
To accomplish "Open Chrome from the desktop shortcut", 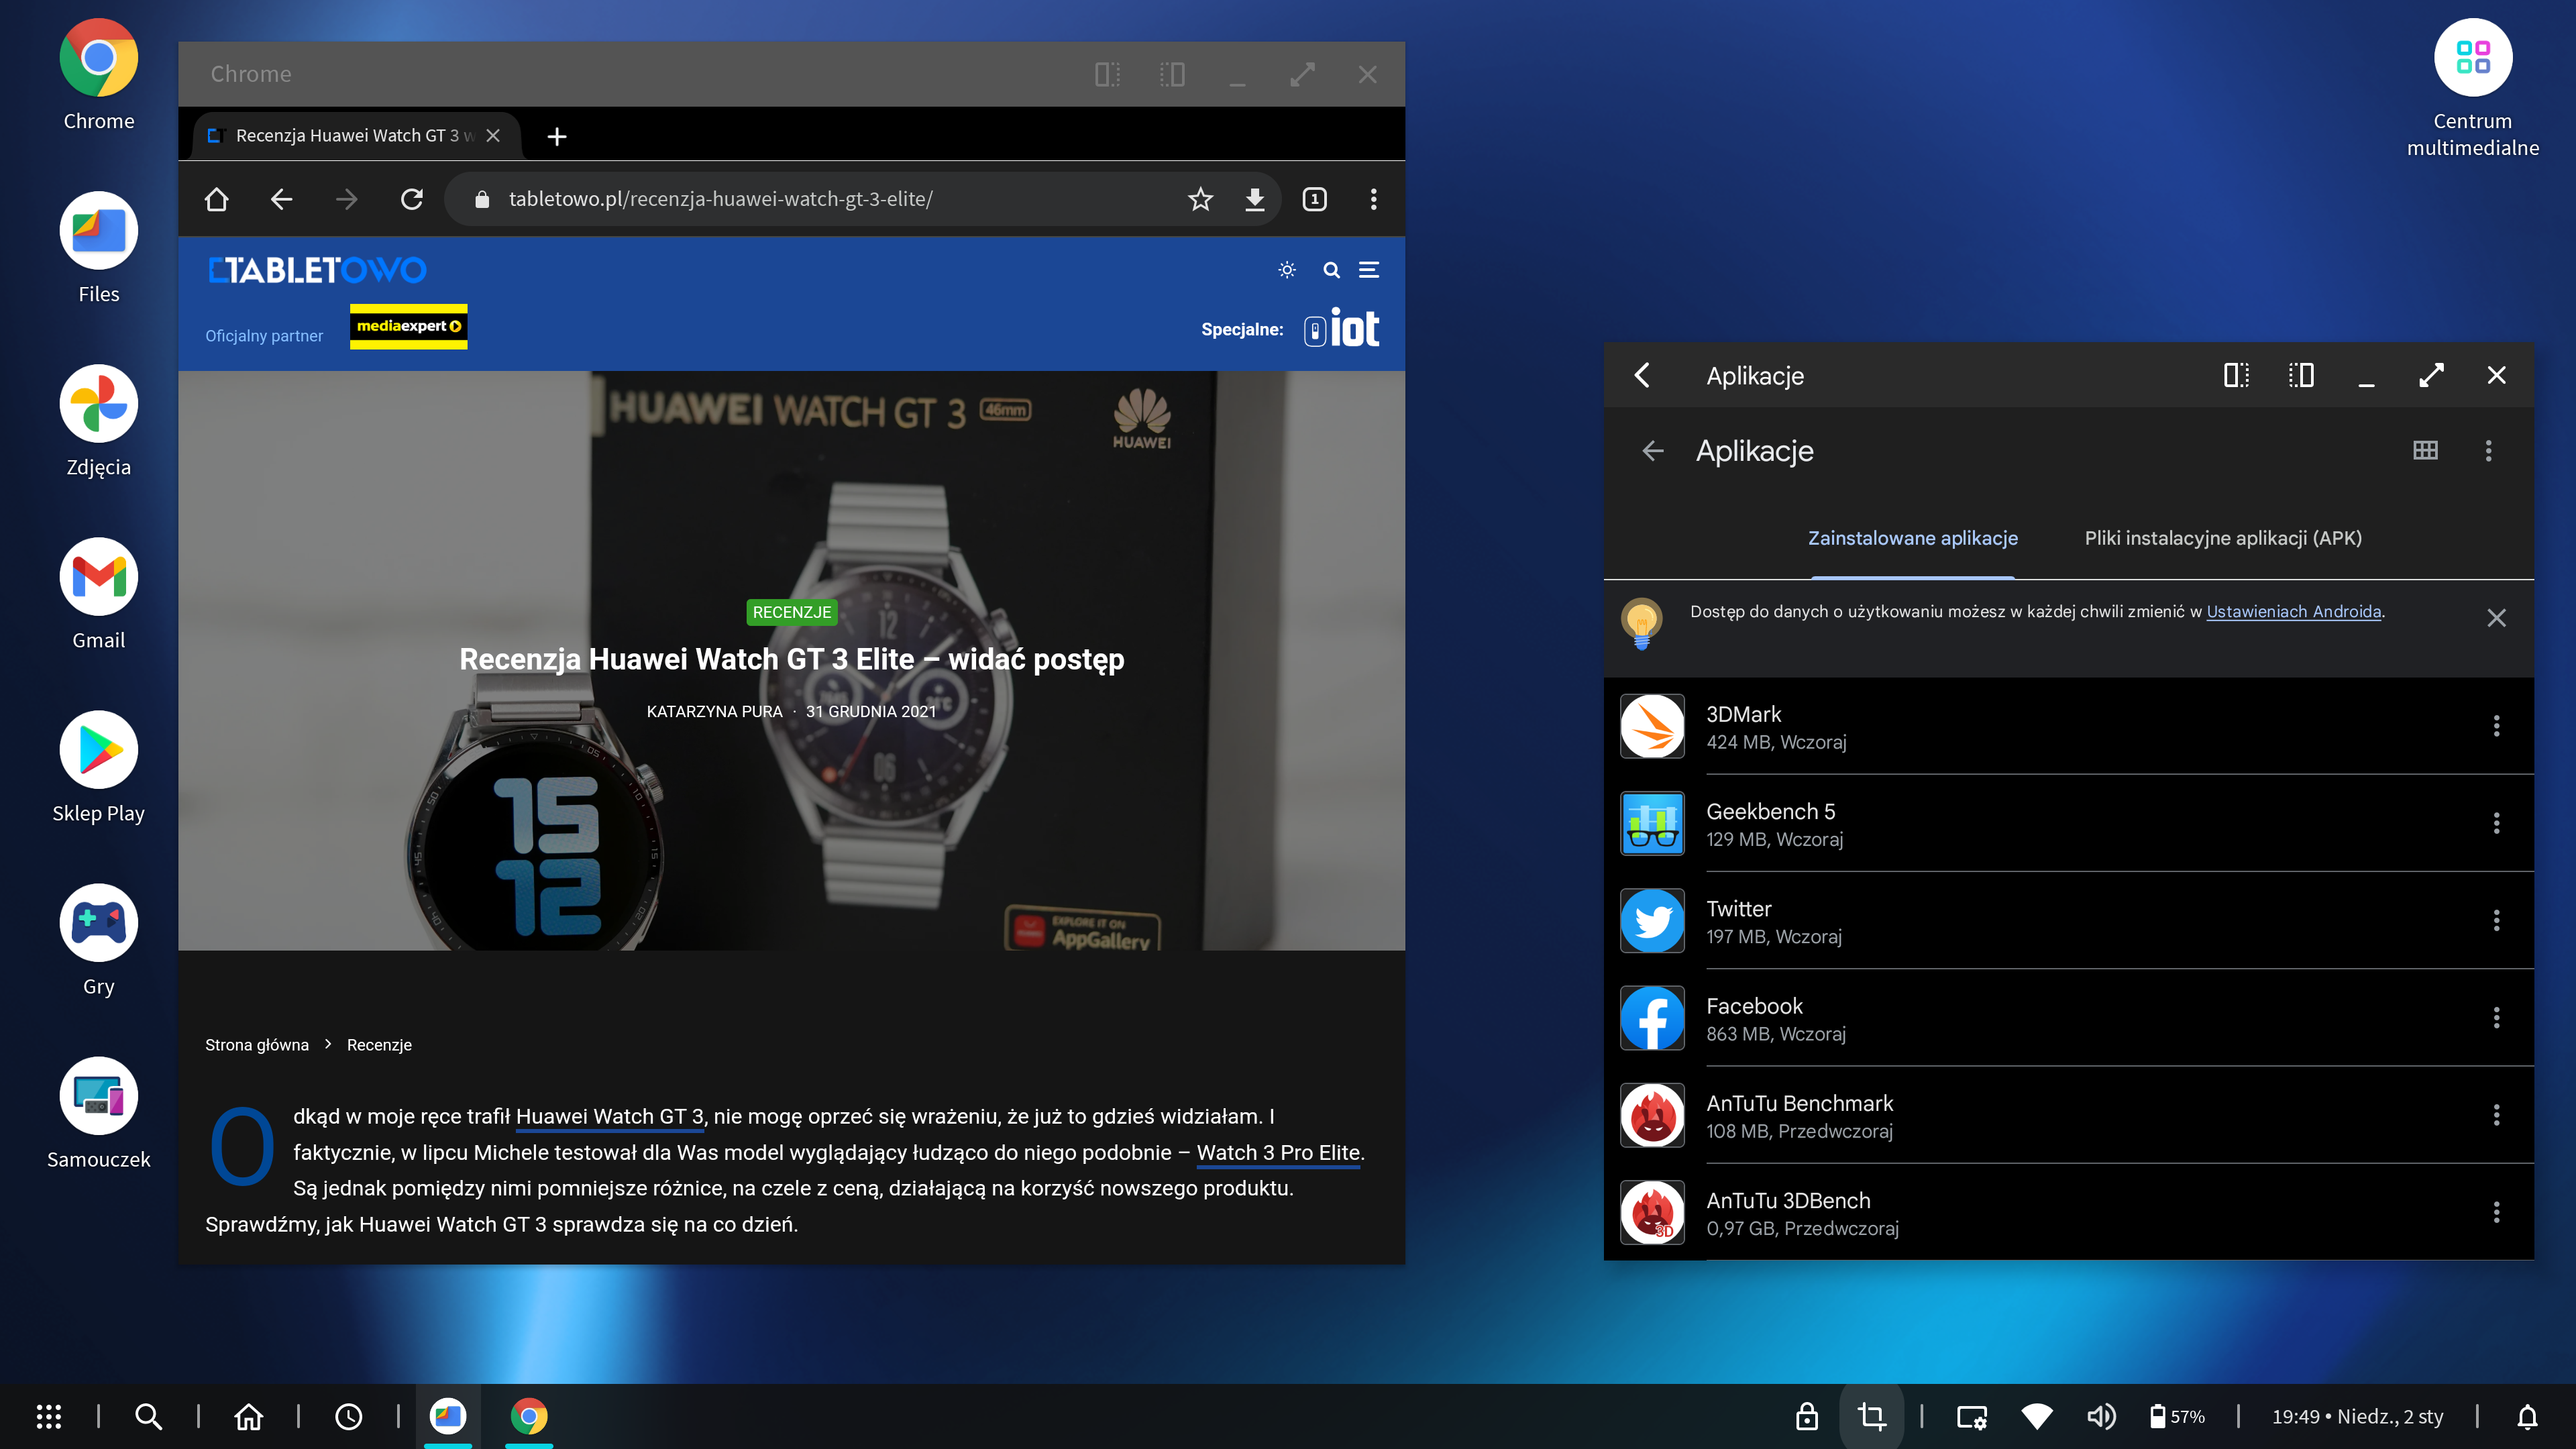I will coord(98,58).
